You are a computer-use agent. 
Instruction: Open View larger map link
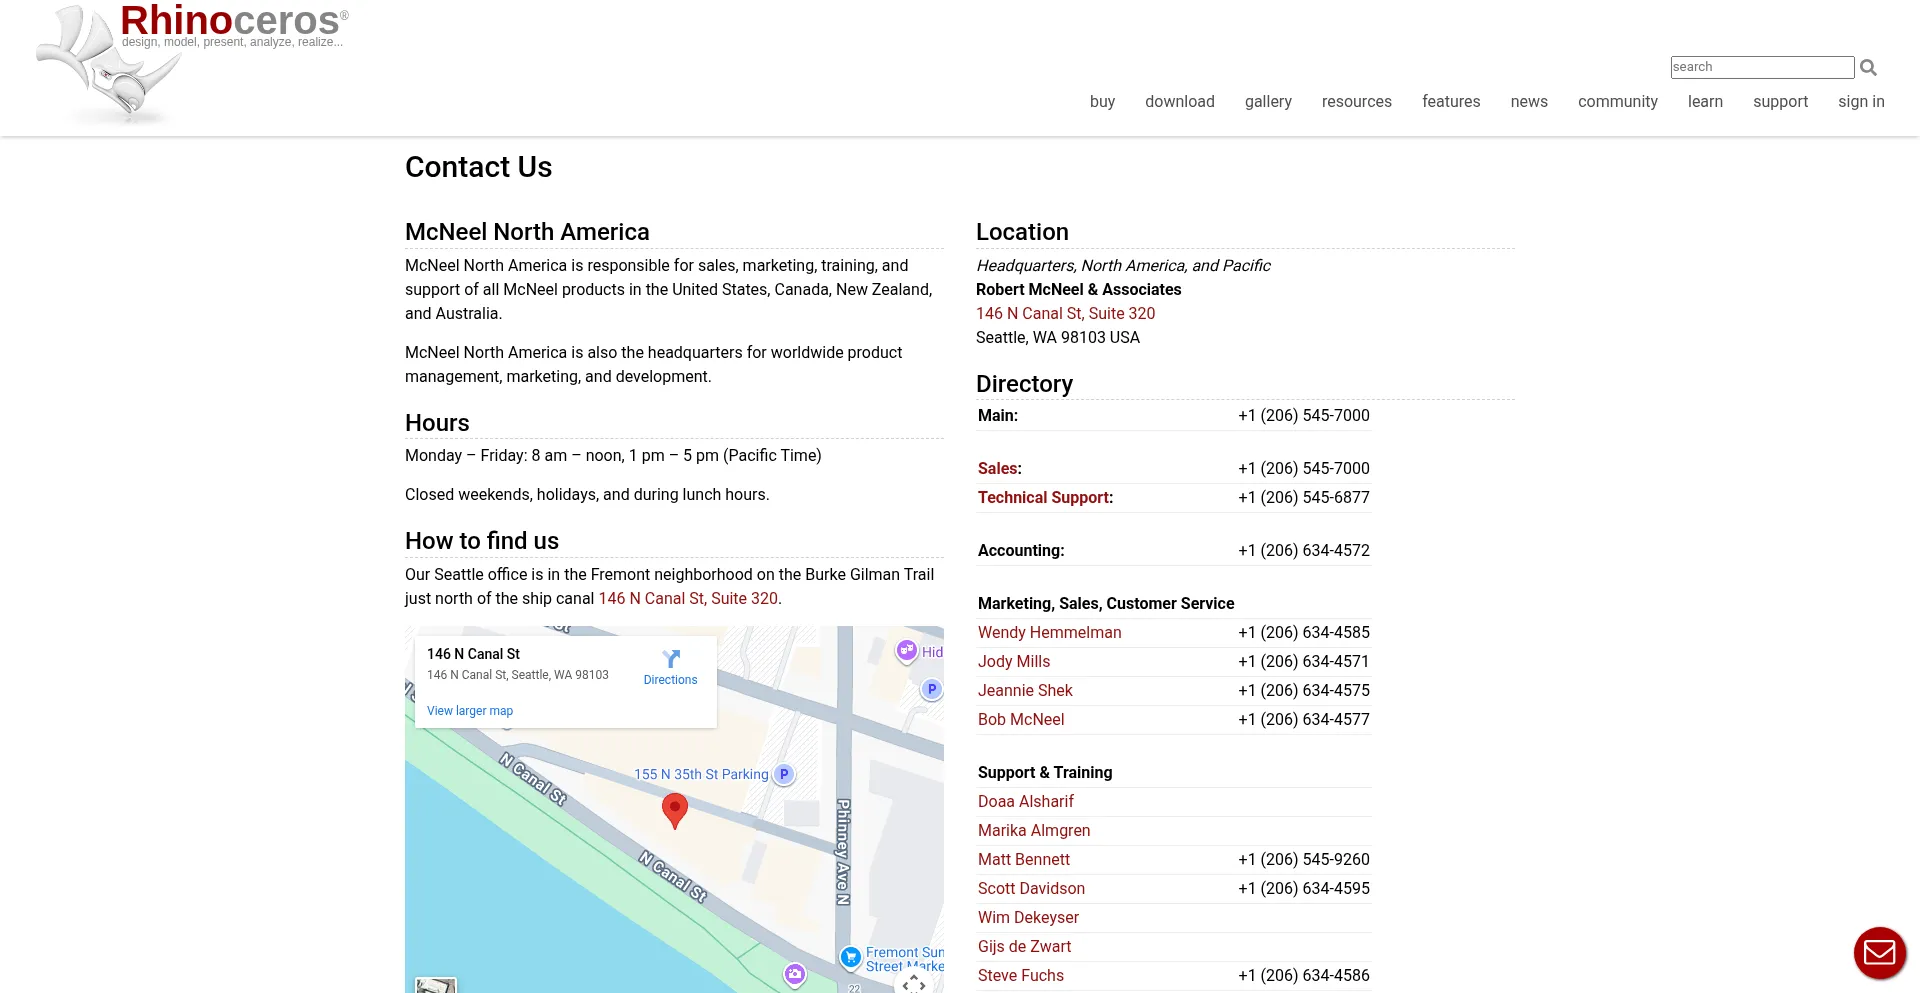click(469, 711)
